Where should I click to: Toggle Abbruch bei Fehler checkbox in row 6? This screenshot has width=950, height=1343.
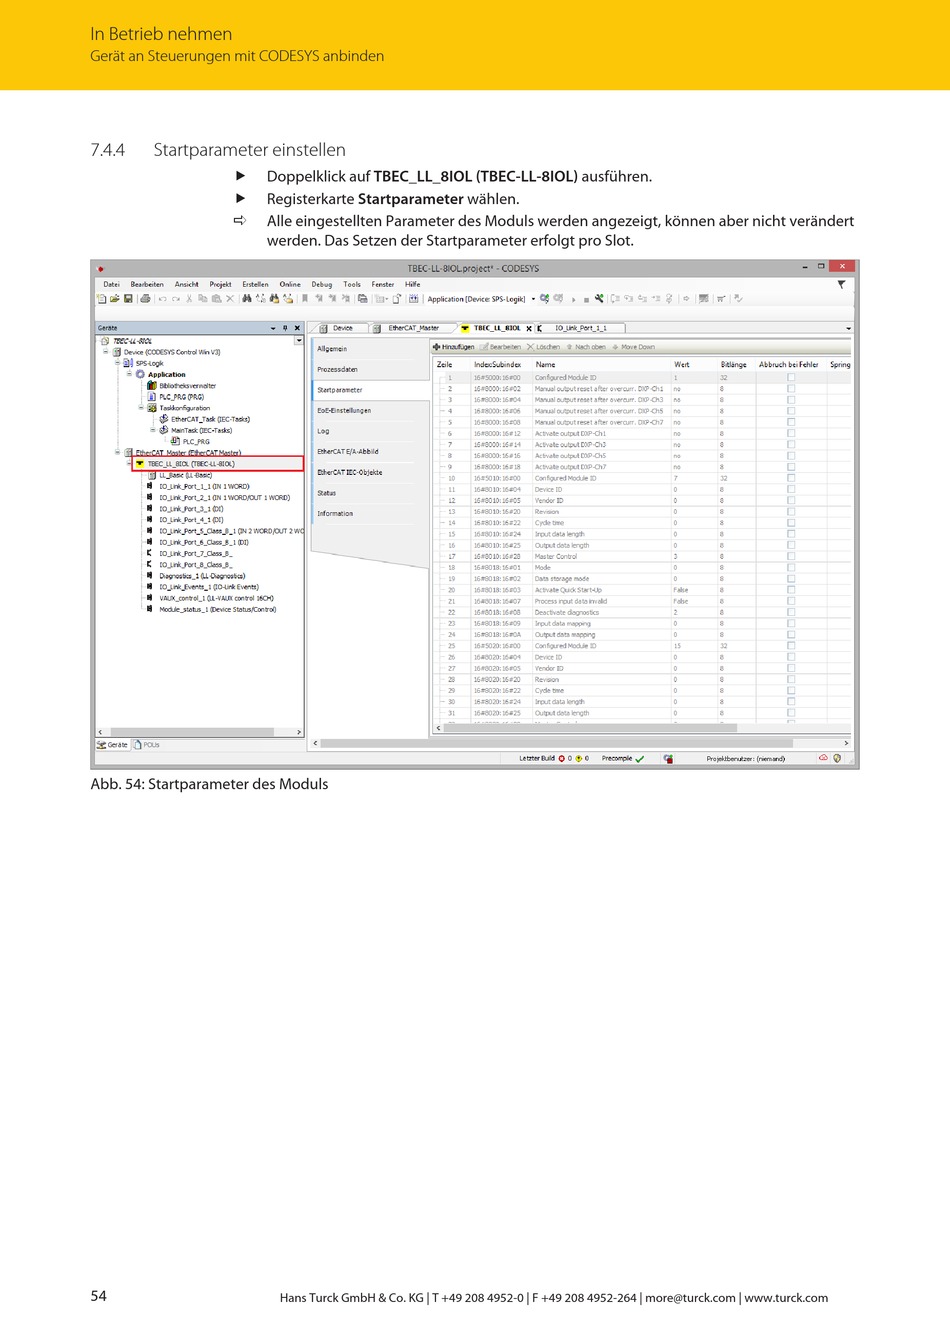pyautogui.click(x=791, y=434)
